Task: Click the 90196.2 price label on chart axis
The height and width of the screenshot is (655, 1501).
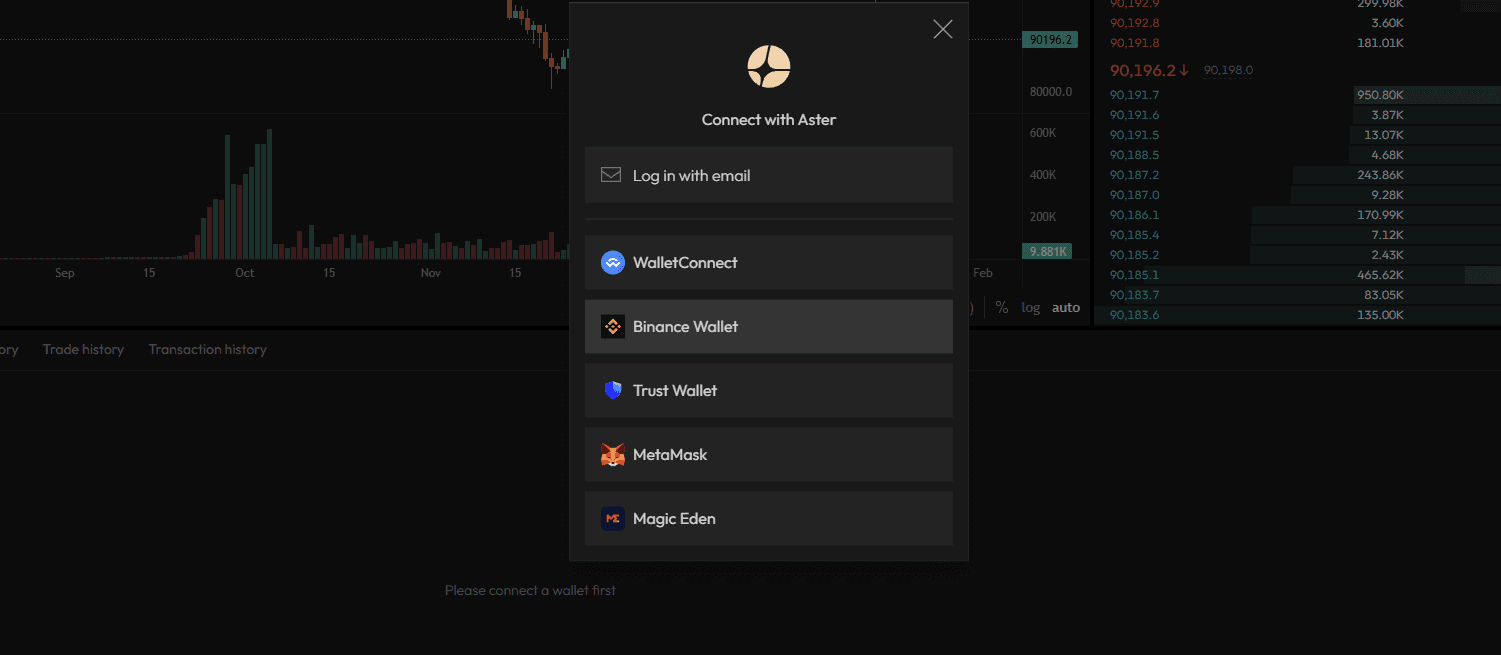Action: (1049, 40)
